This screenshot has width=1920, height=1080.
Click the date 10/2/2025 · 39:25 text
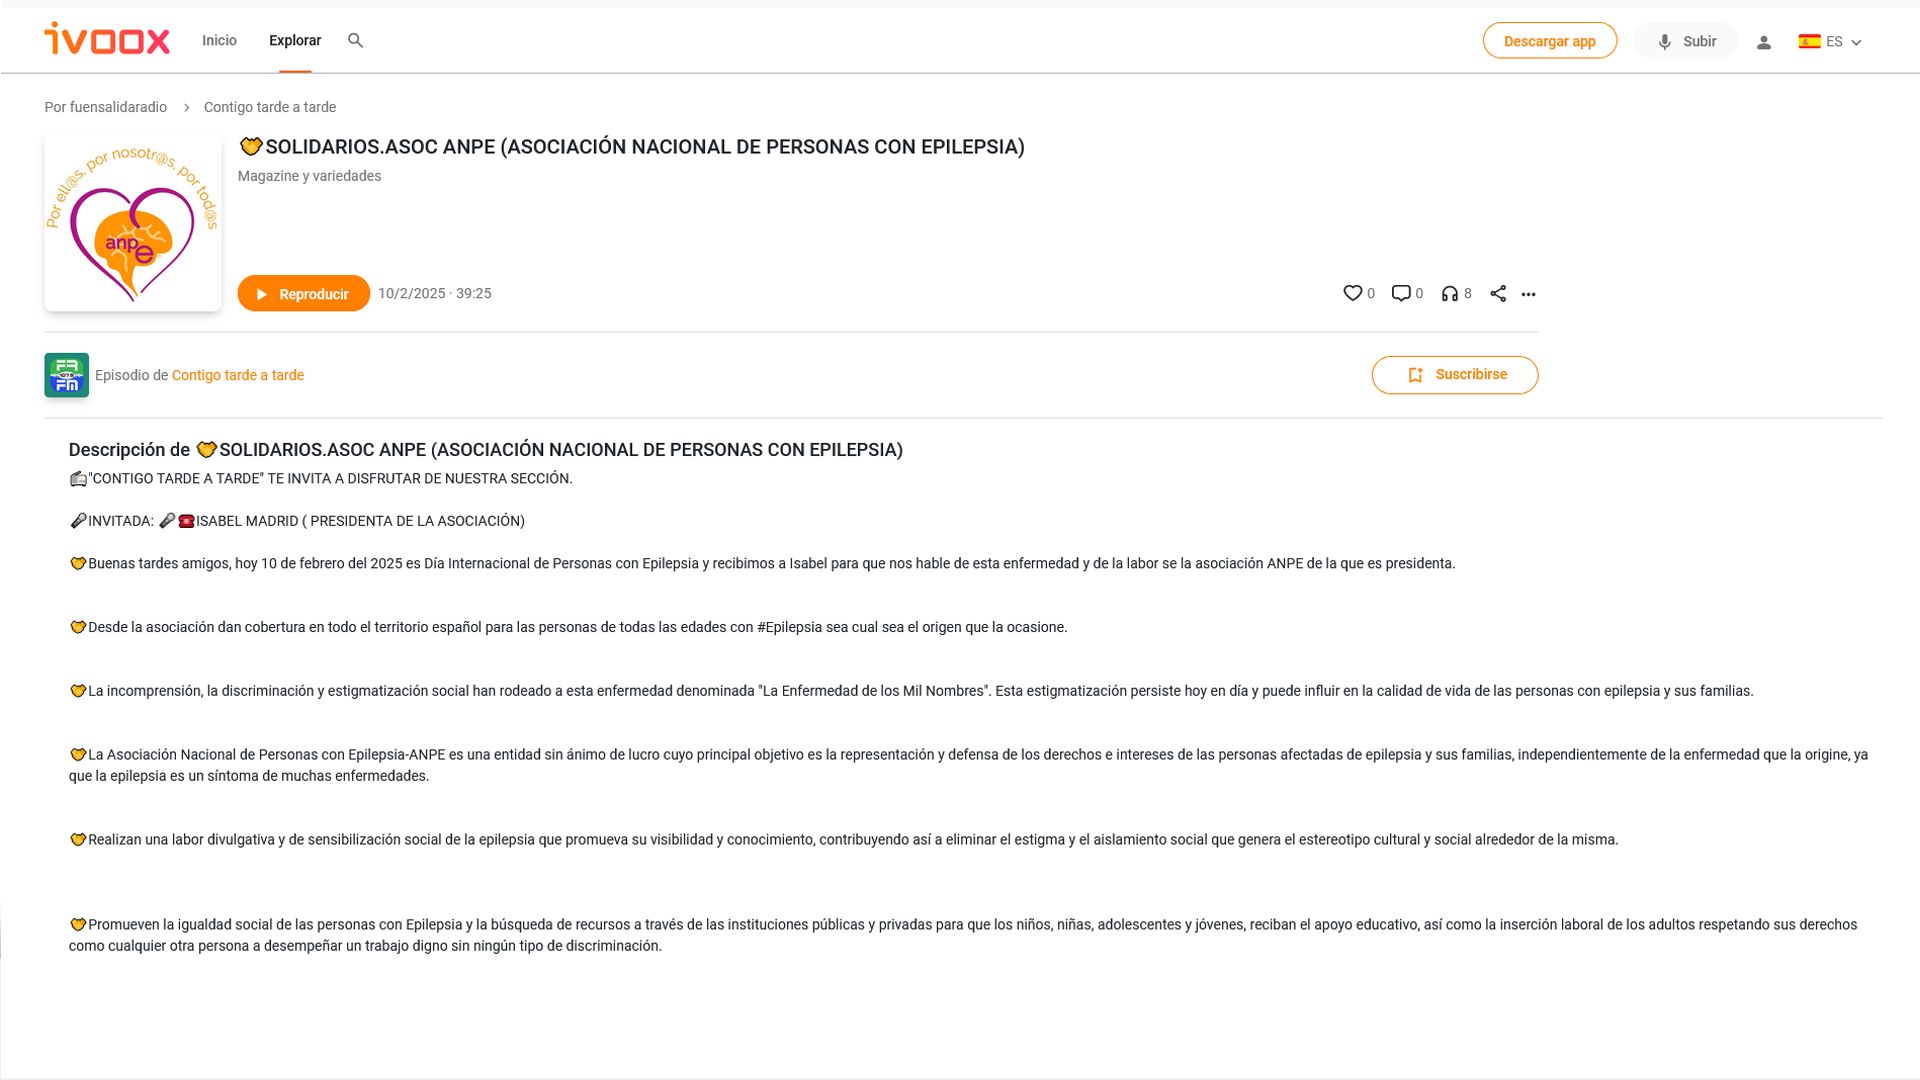[434, 293]
